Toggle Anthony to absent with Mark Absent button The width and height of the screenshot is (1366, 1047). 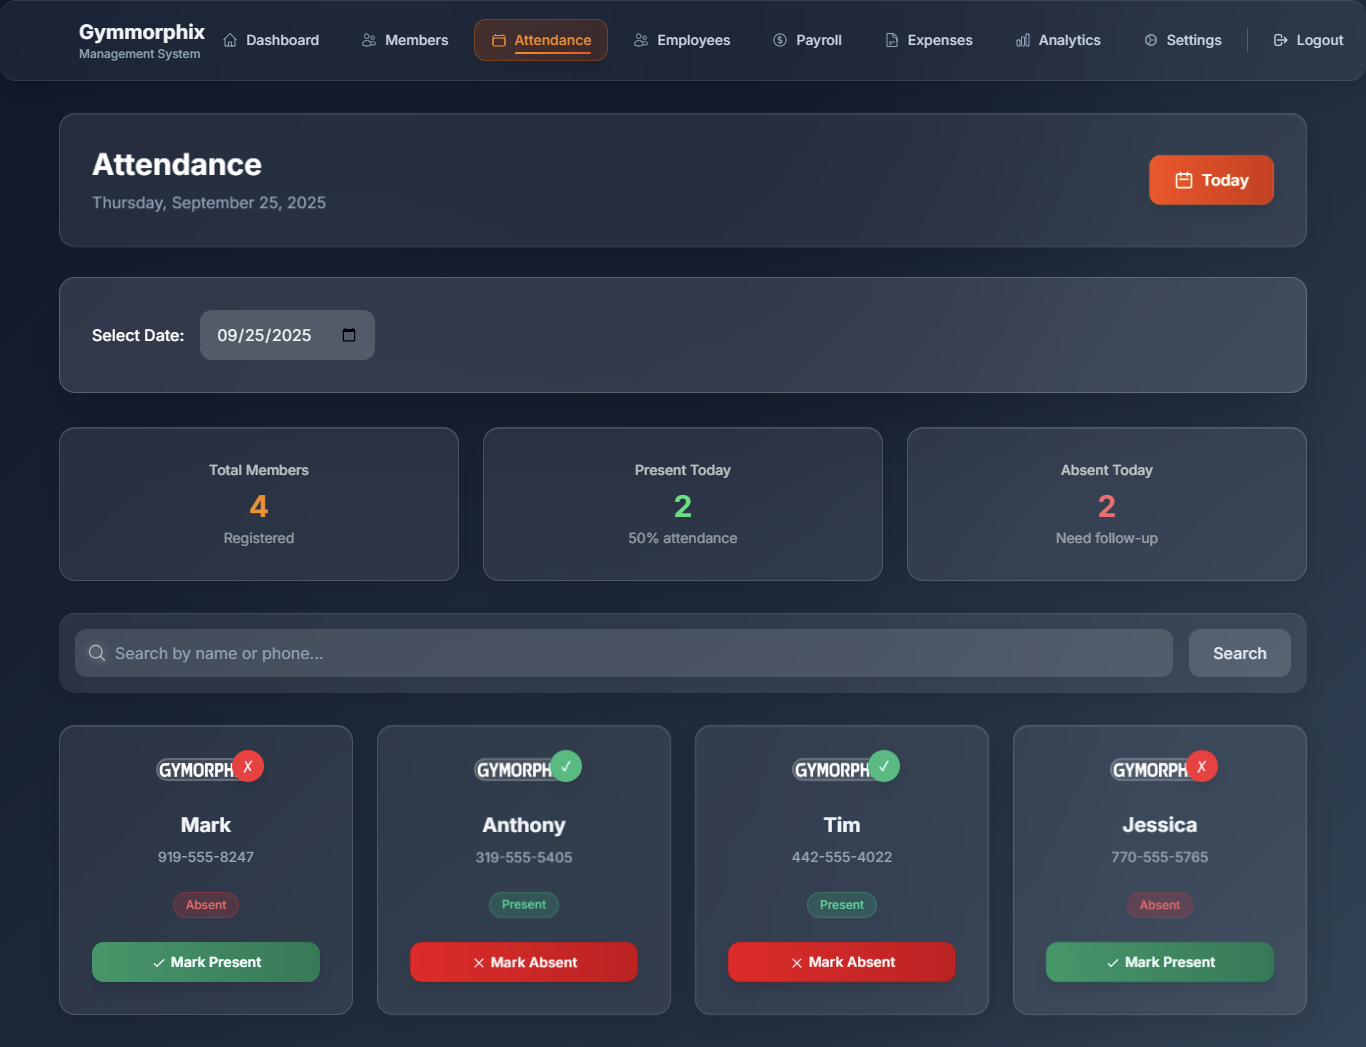[523, 961]
